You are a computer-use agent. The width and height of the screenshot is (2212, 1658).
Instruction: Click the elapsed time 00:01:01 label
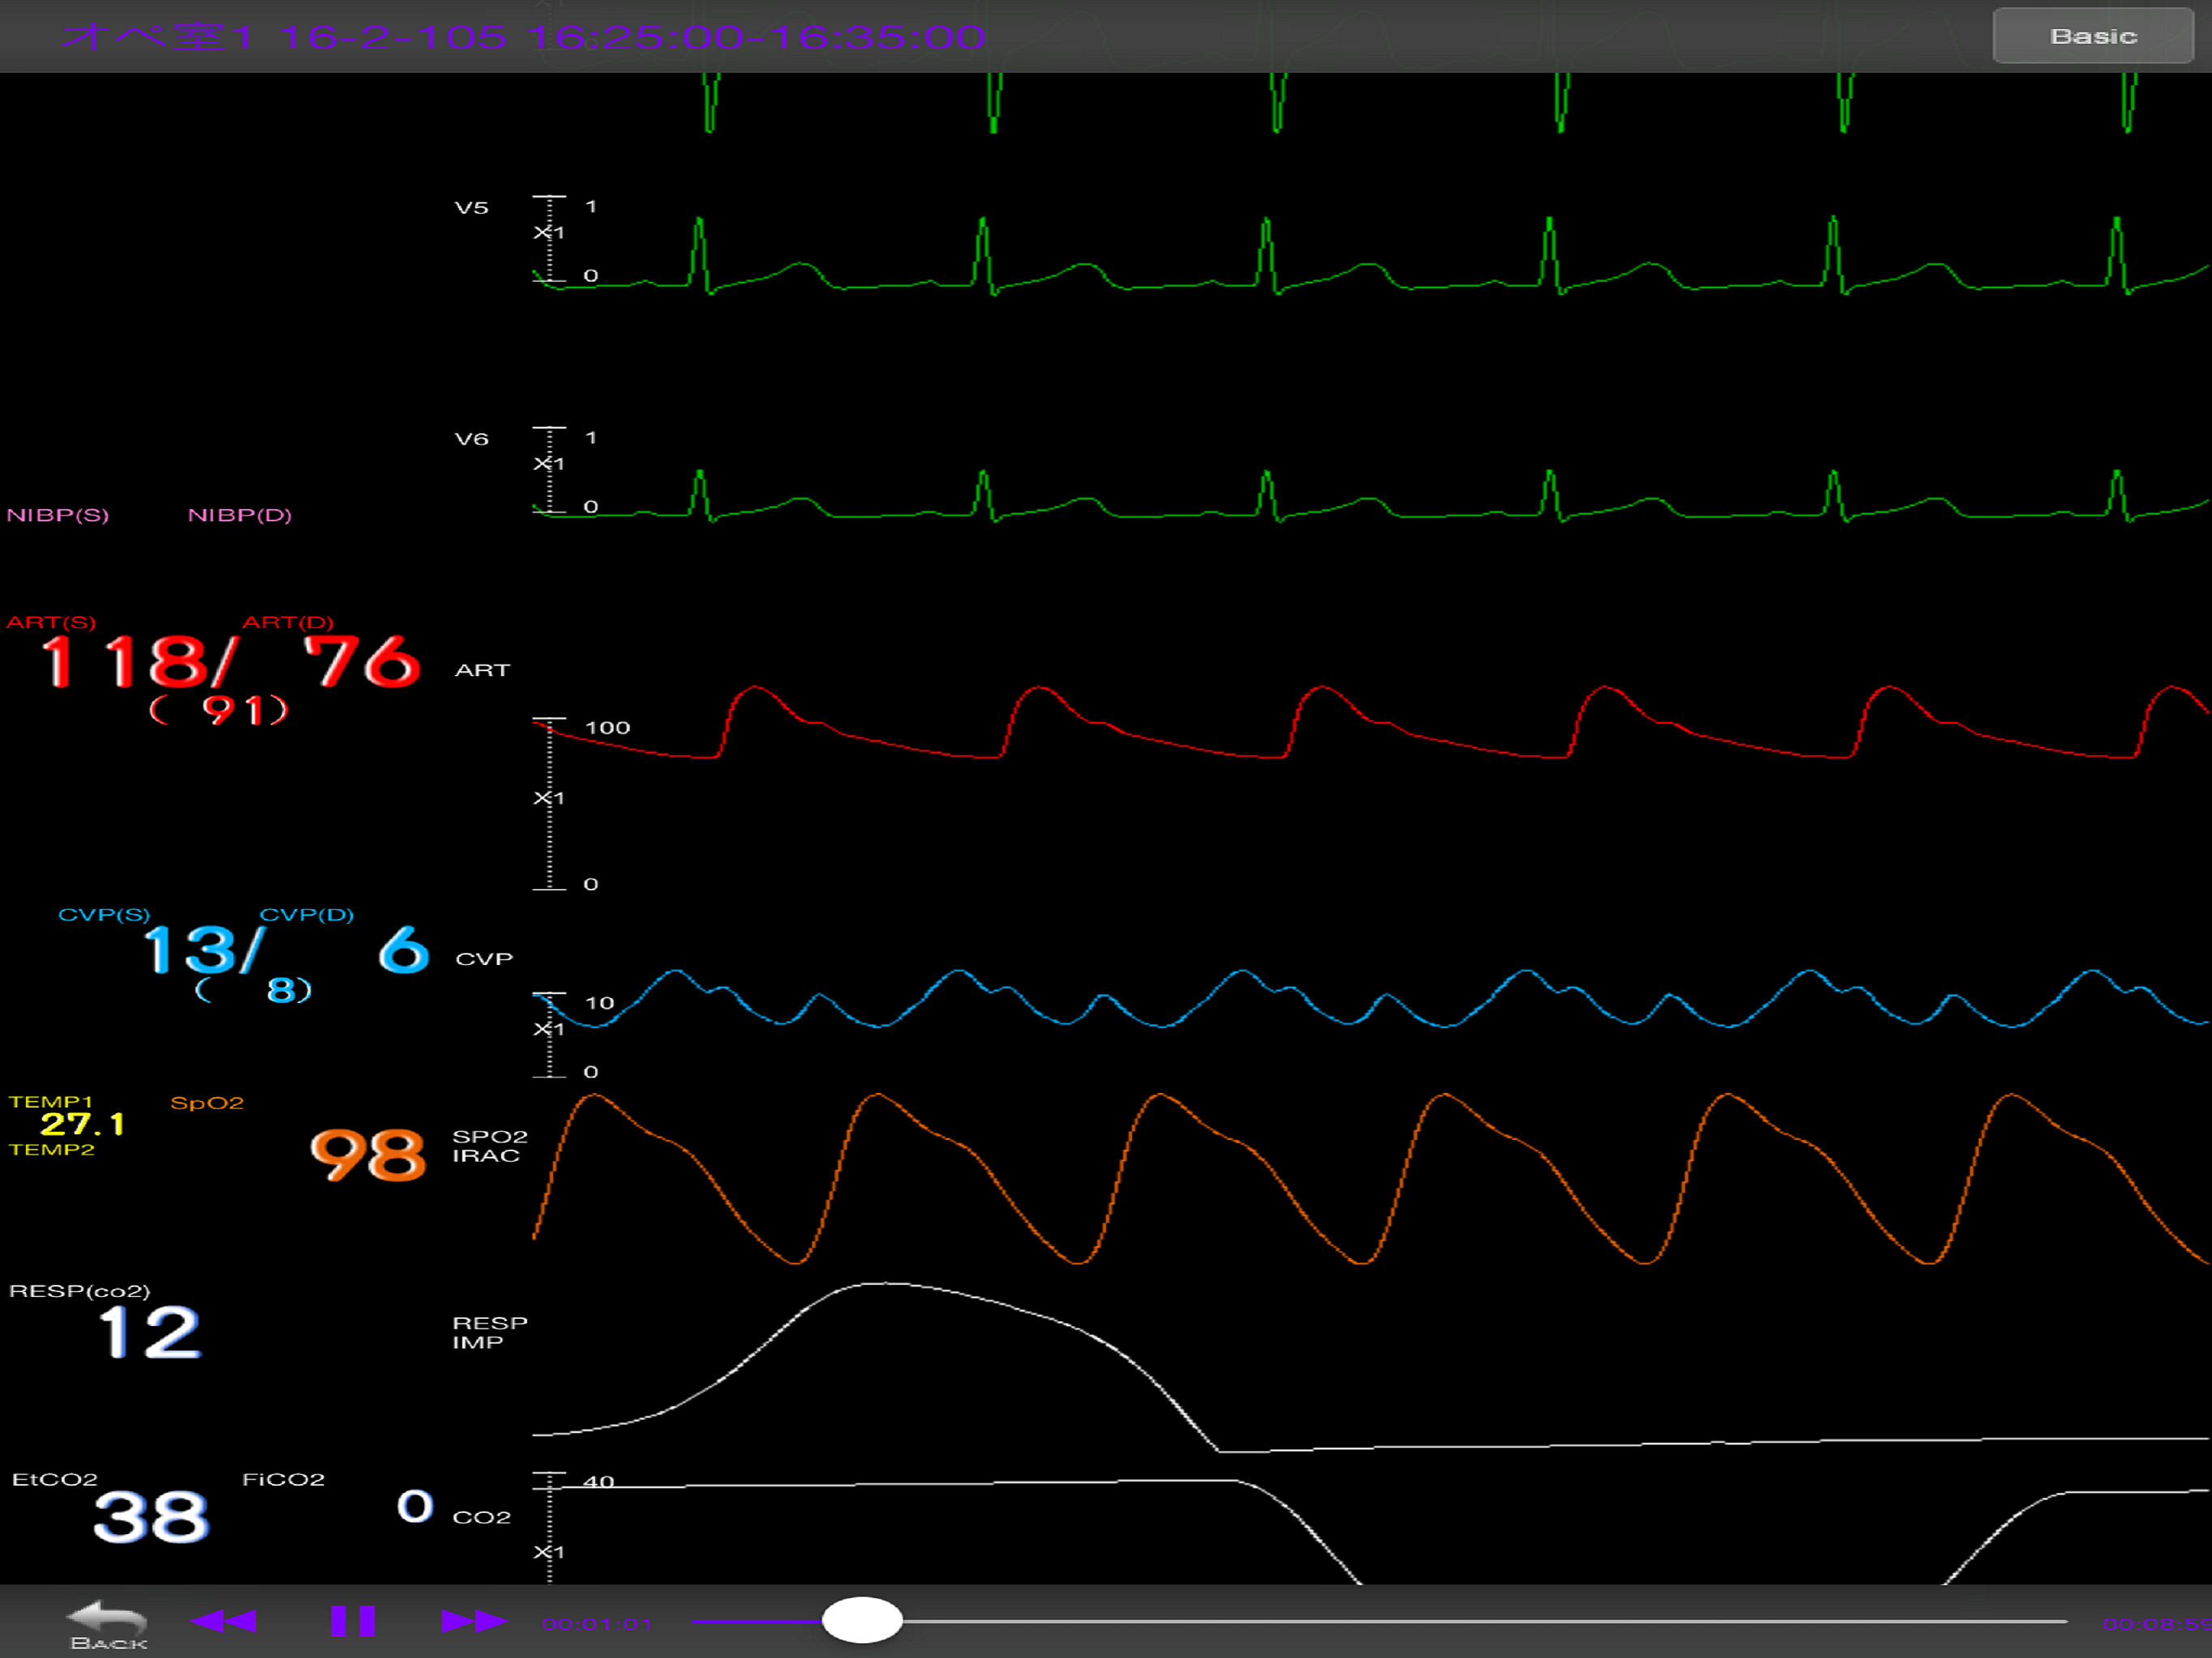597,1623
